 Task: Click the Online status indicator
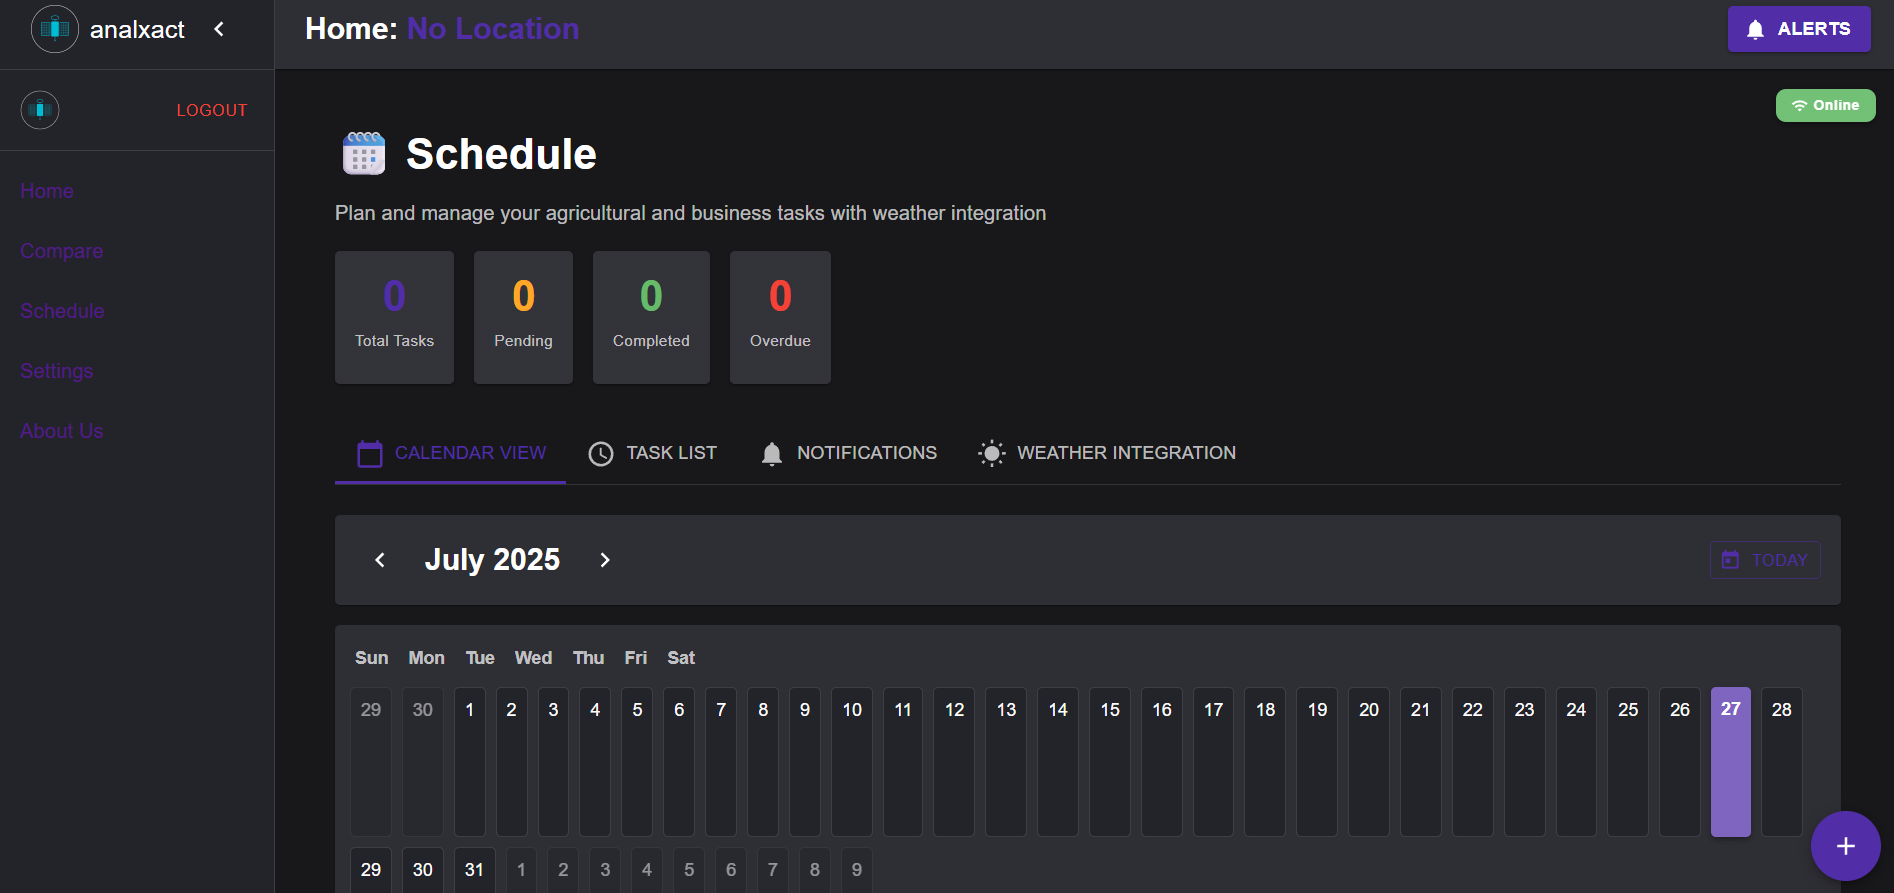point(1825,105)
